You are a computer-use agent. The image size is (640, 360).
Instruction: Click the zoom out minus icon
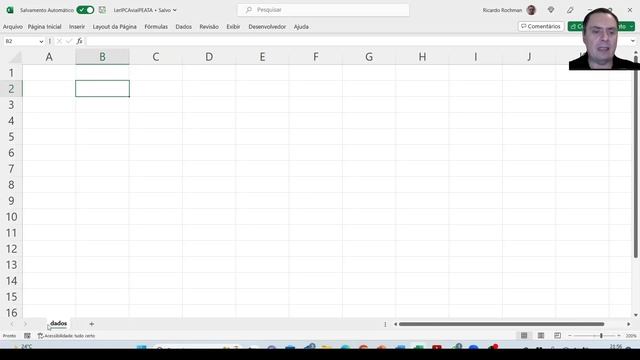(570, 336)
